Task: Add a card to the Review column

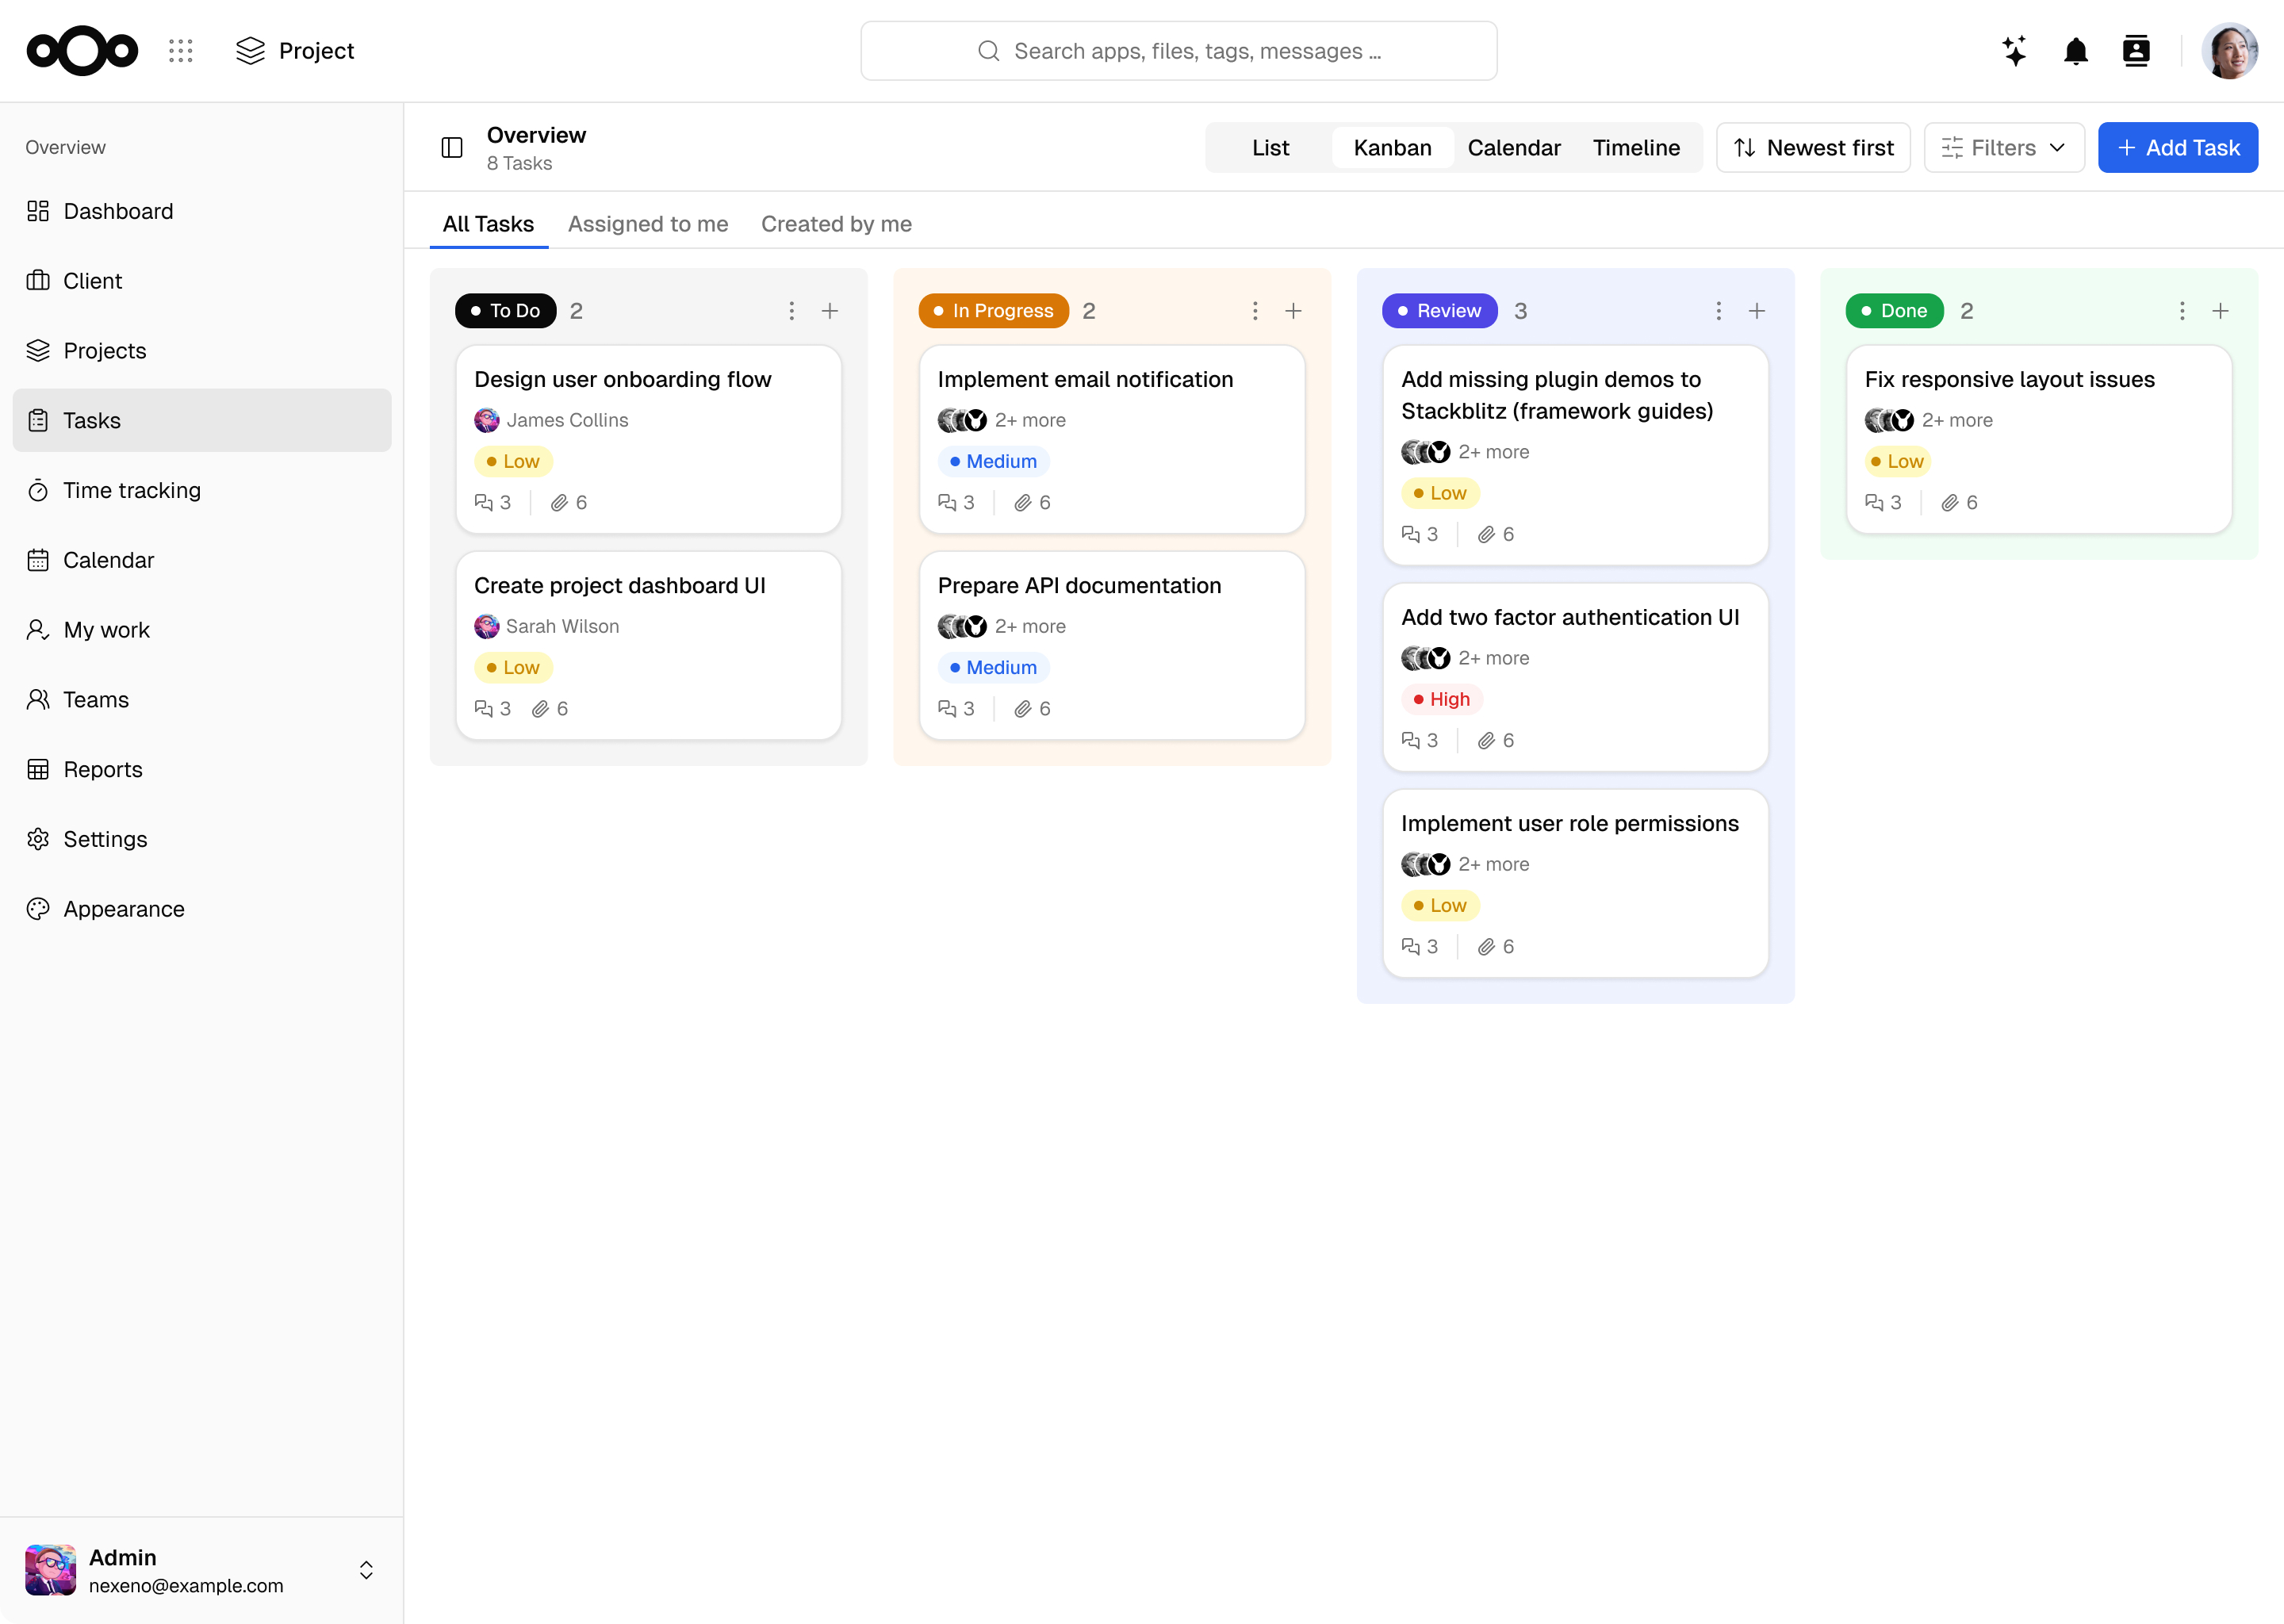Action: click(x=1757, y=311)
